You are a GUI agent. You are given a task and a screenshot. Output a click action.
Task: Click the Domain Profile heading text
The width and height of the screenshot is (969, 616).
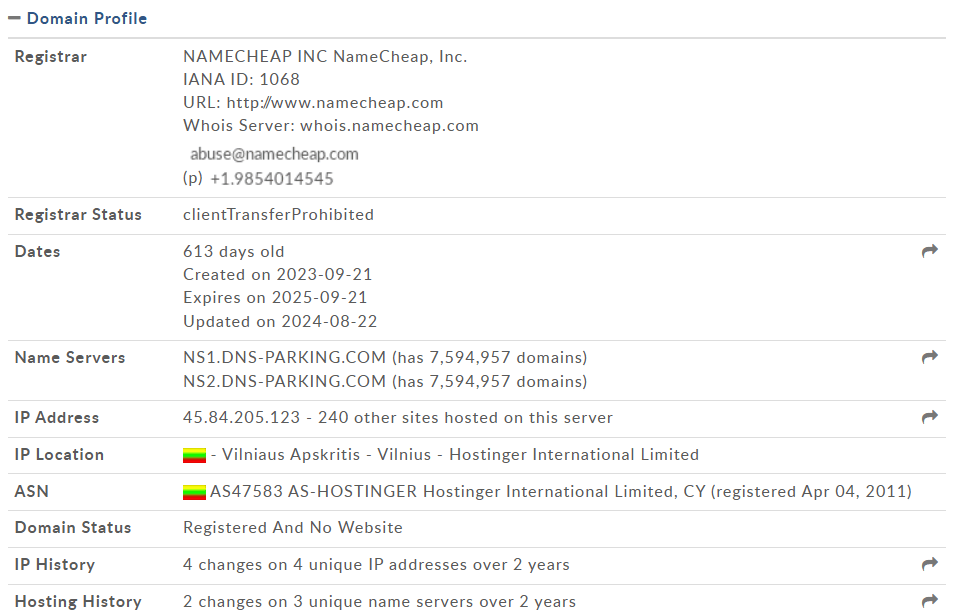87,19
